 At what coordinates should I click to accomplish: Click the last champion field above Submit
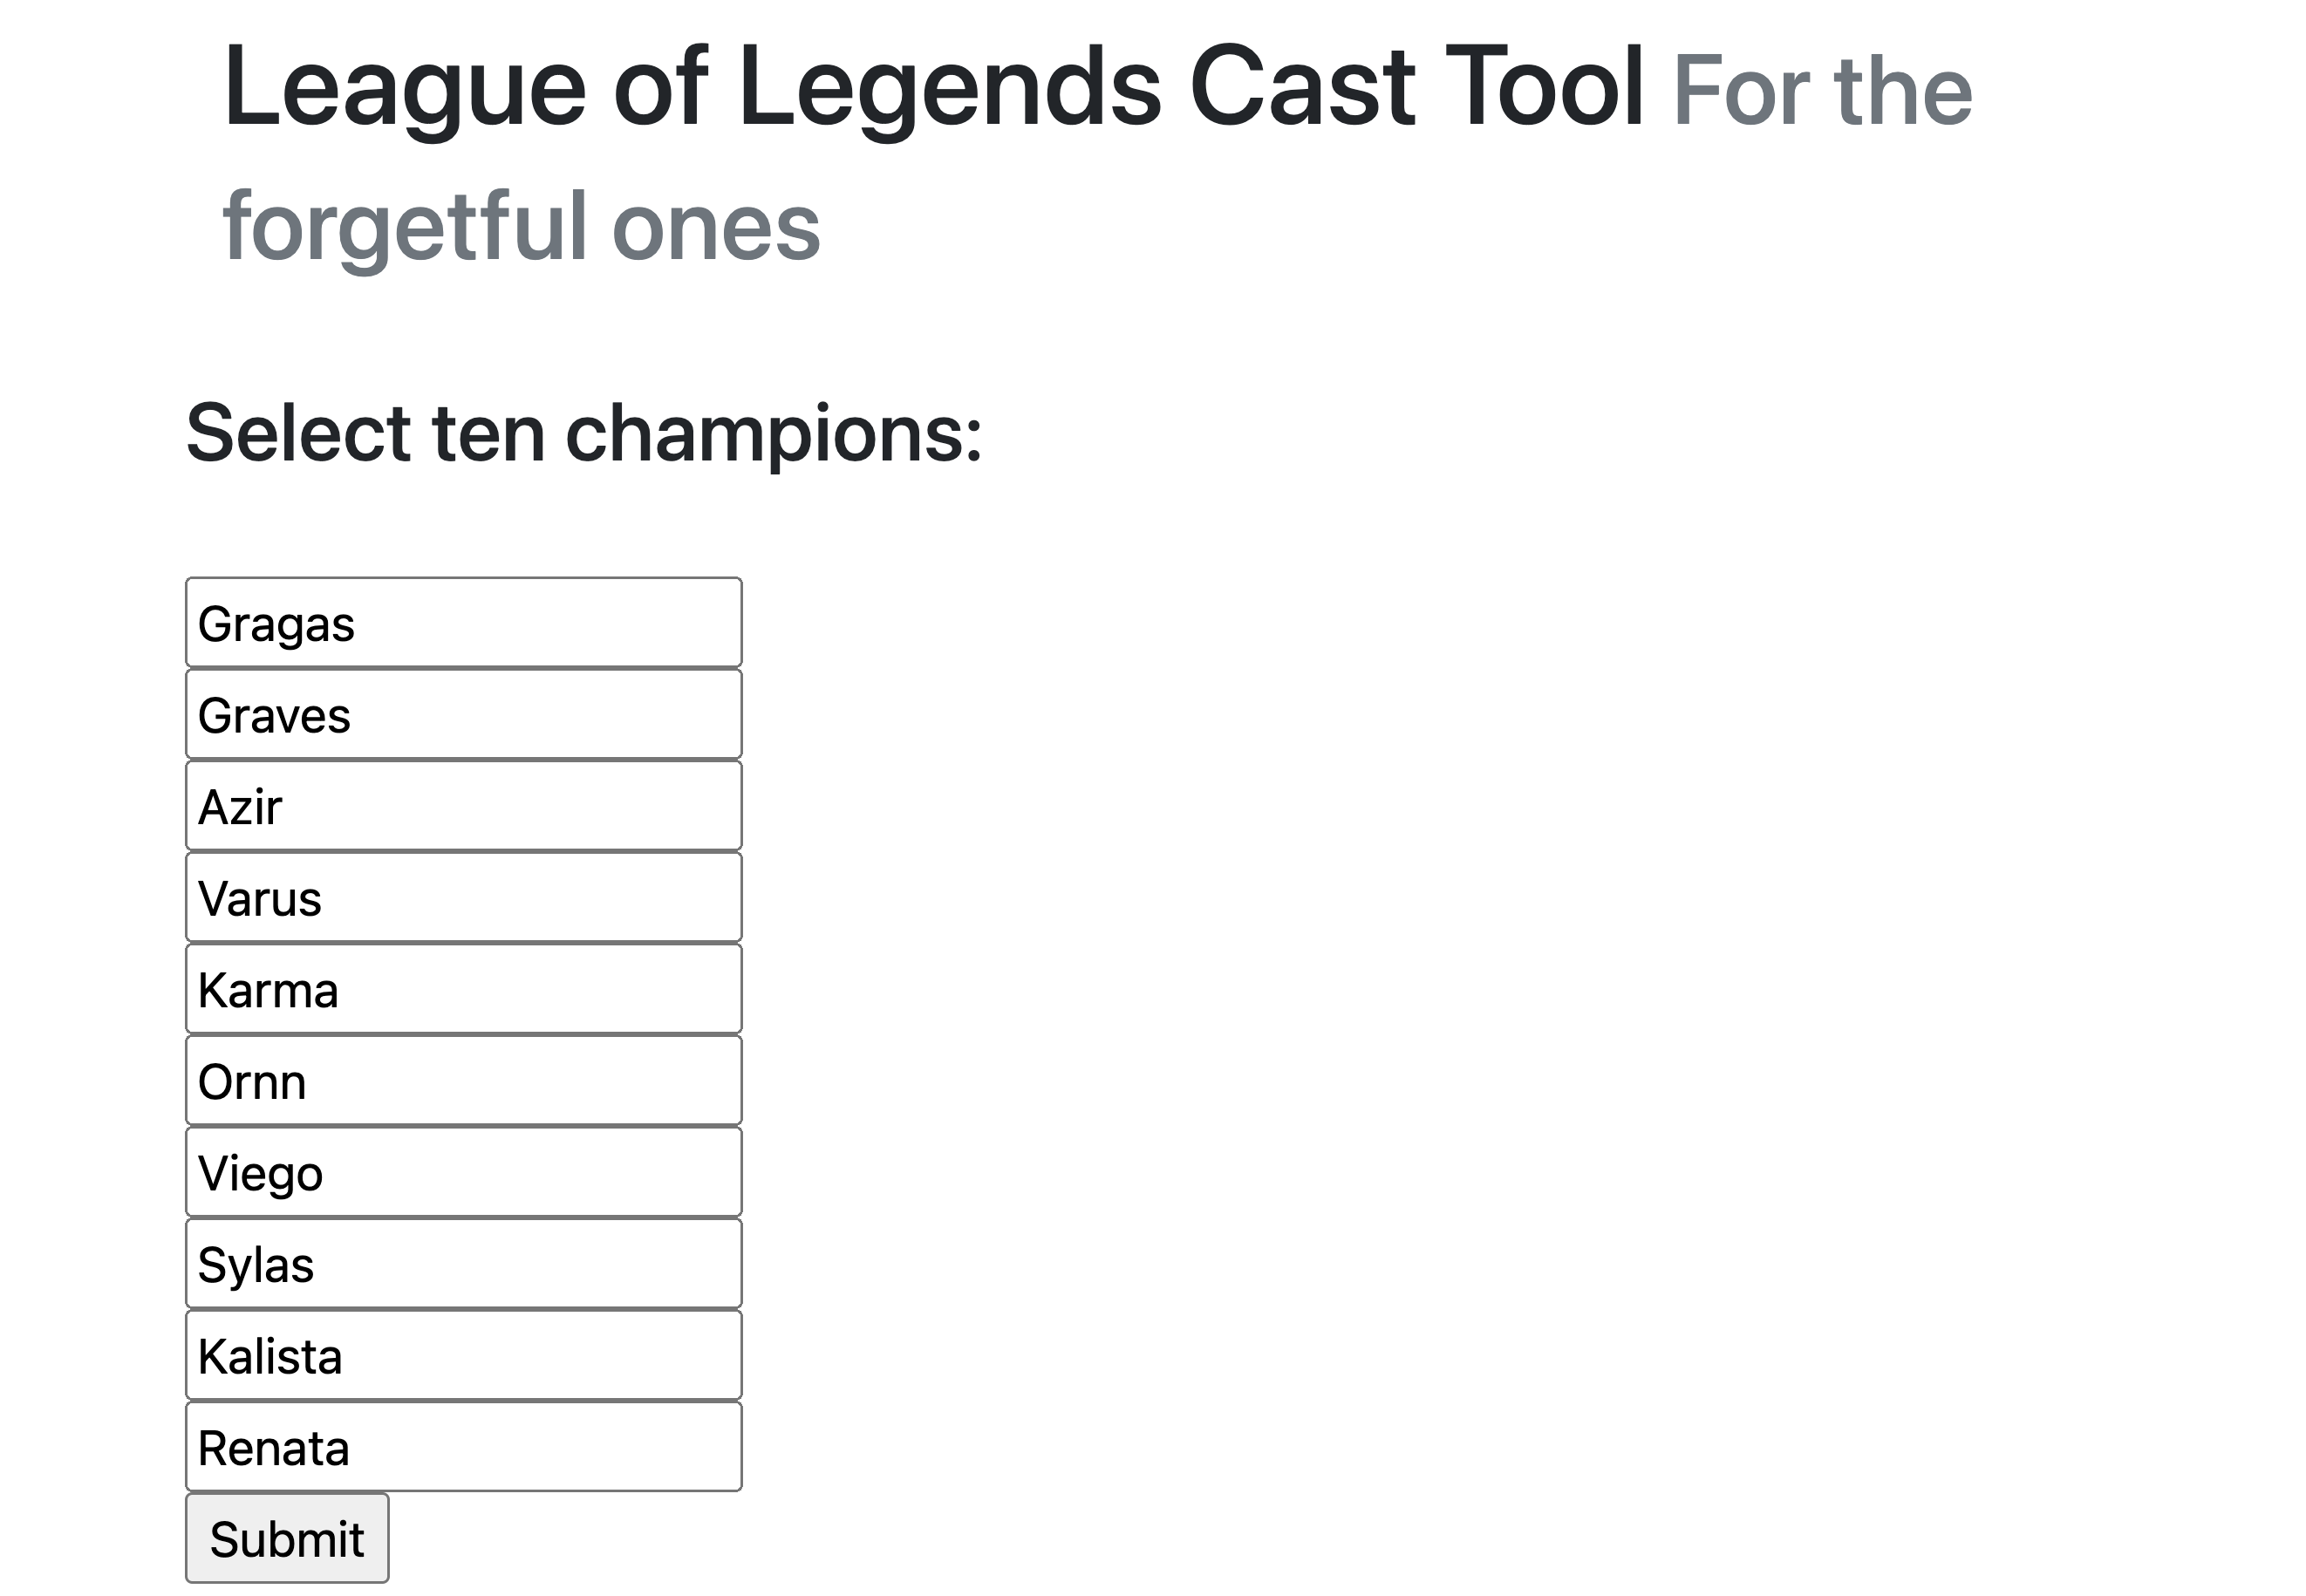tap(463, 1447)
